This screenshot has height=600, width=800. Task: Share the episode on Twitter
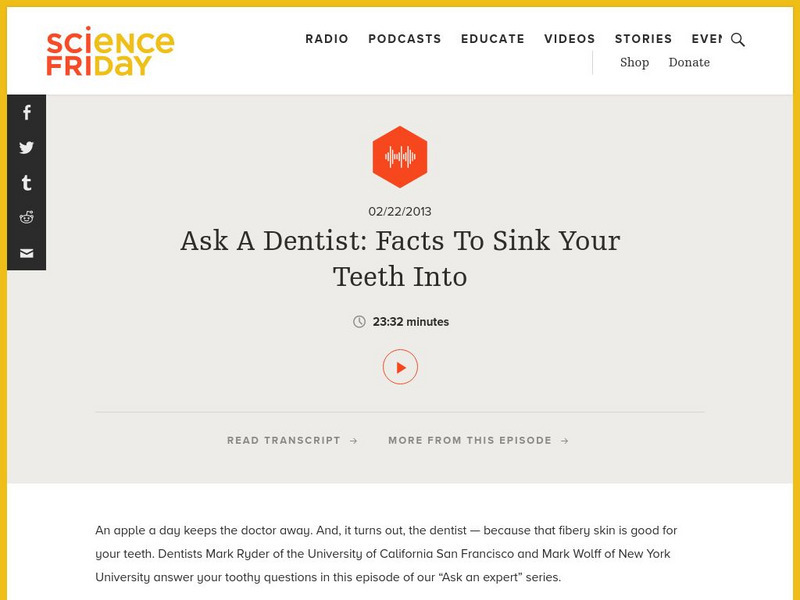(25, 148)
